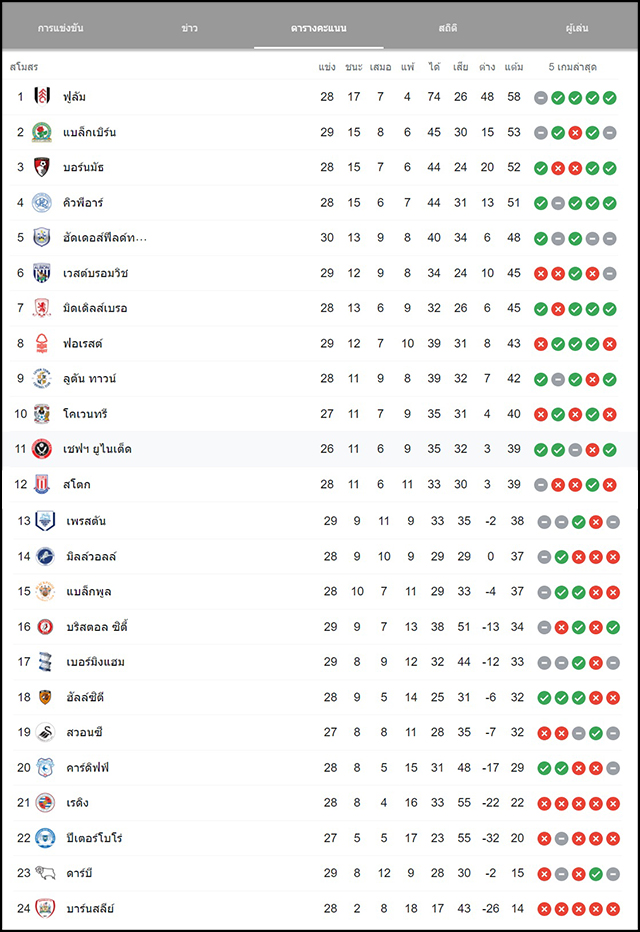
Task: Click the Blackburn Rovers crest icon
Action: click(x=42, y=132)
